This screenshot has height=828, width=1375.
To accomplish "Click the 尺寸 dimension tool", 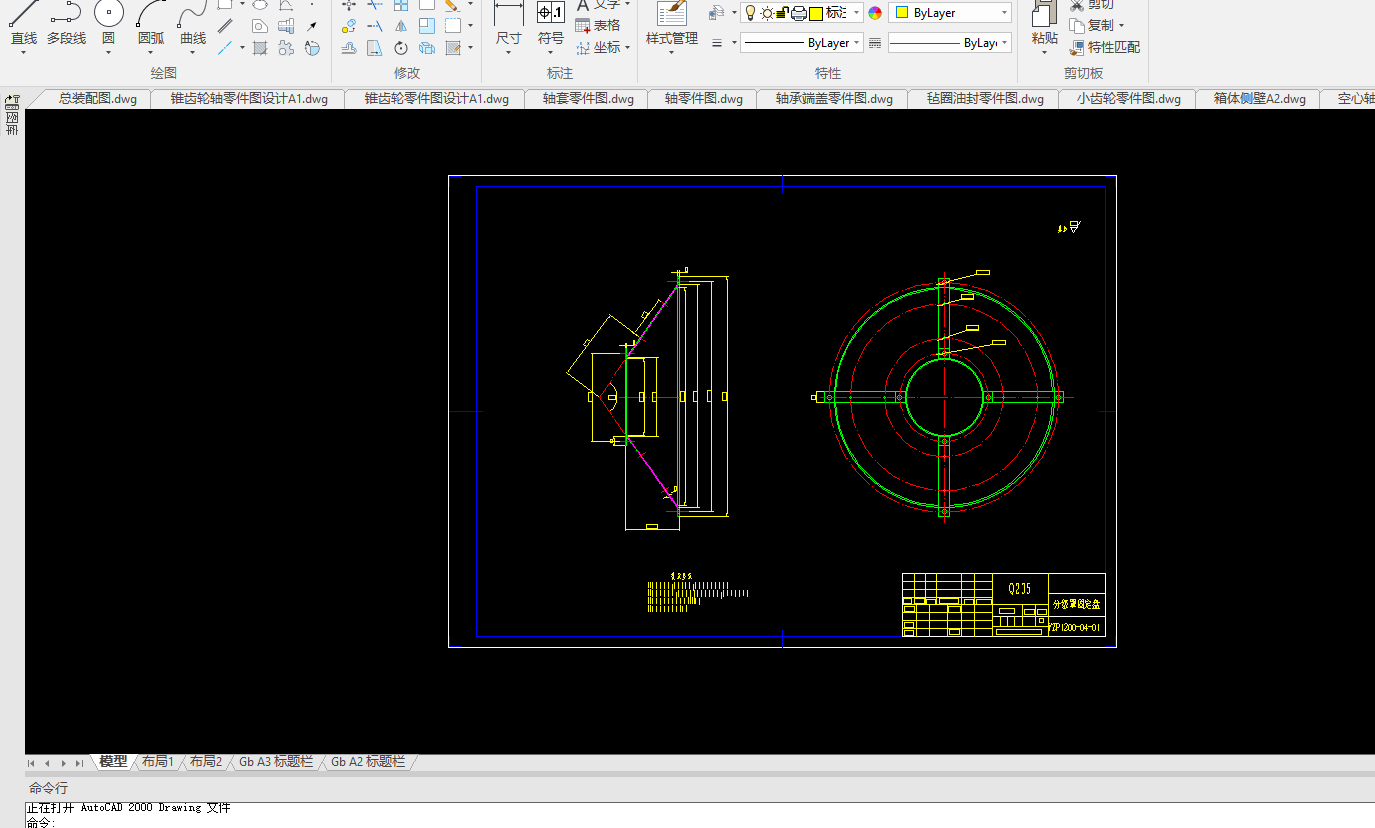I will pyautogui.click(x=509, y=24).
